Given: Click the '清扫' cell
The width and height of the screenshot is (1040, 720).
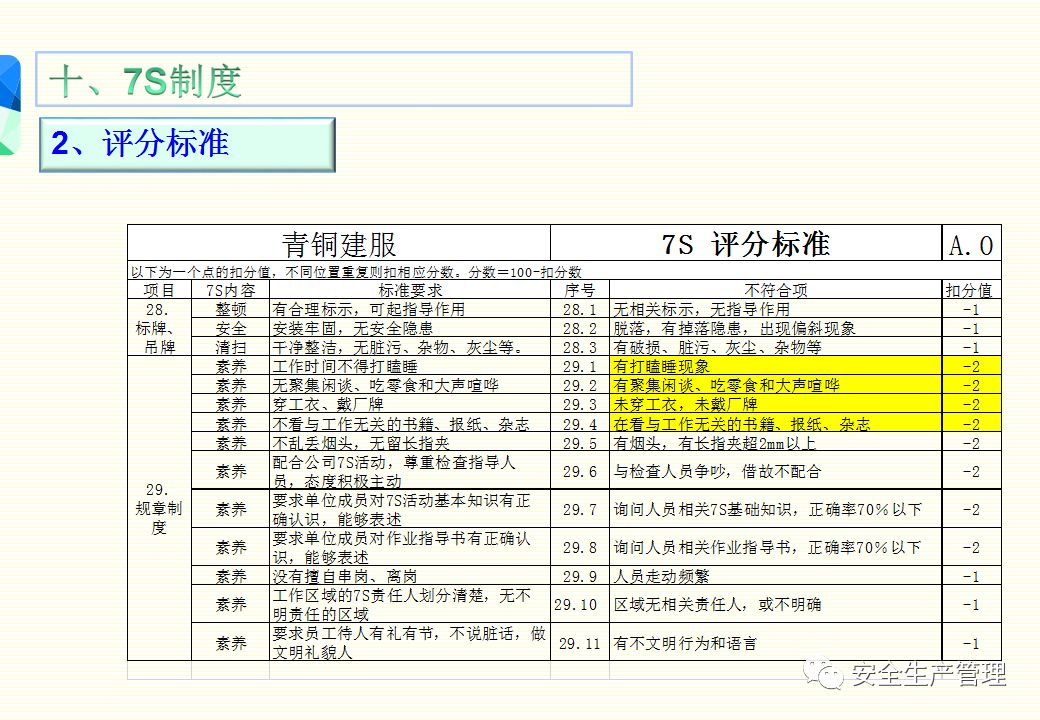Looking at the screenshot, I should tap(230, 347).
